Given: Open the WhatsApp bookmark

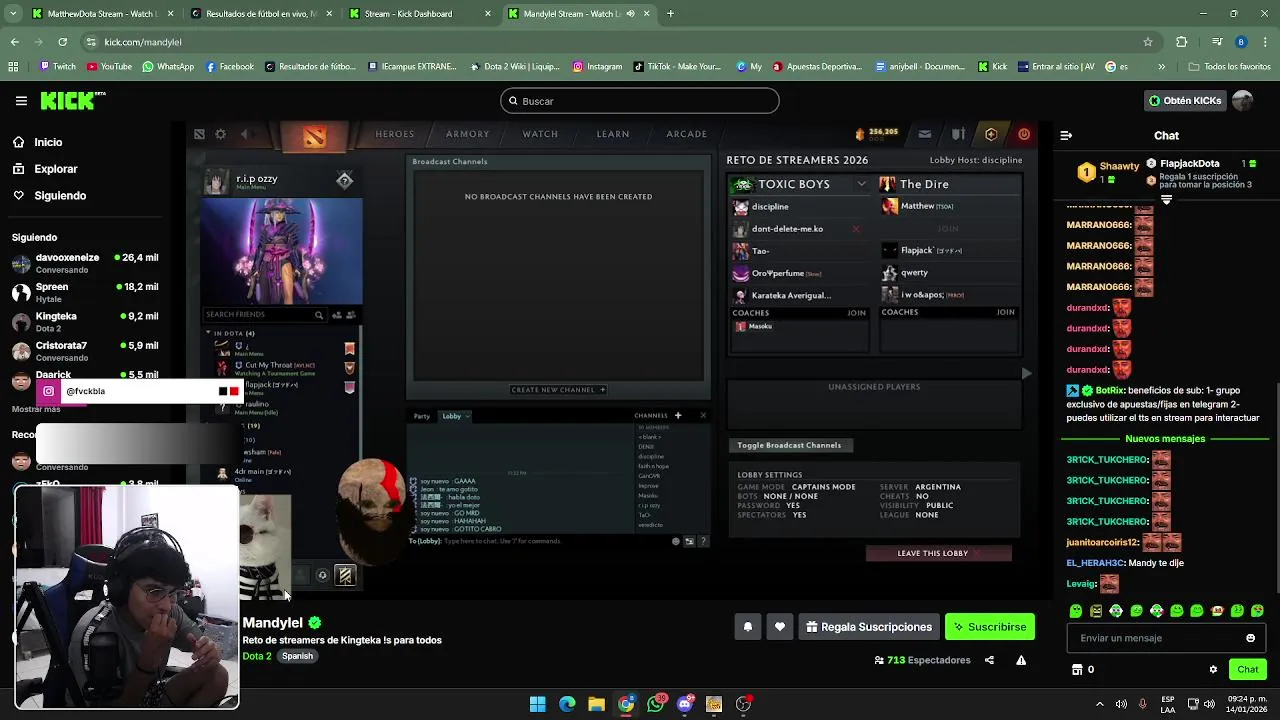Looking at the screenshot, I should tap(168, 67).
